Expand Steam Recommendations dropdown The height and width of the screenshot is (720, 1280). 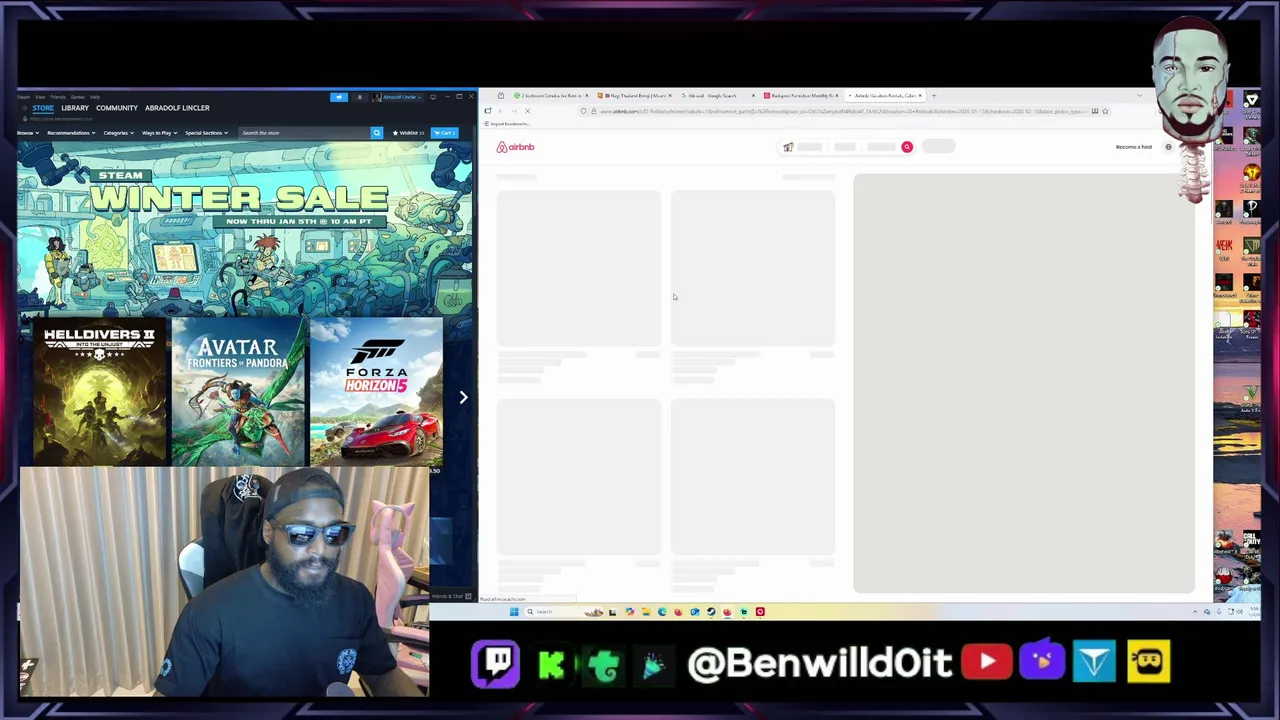(71, 133)
